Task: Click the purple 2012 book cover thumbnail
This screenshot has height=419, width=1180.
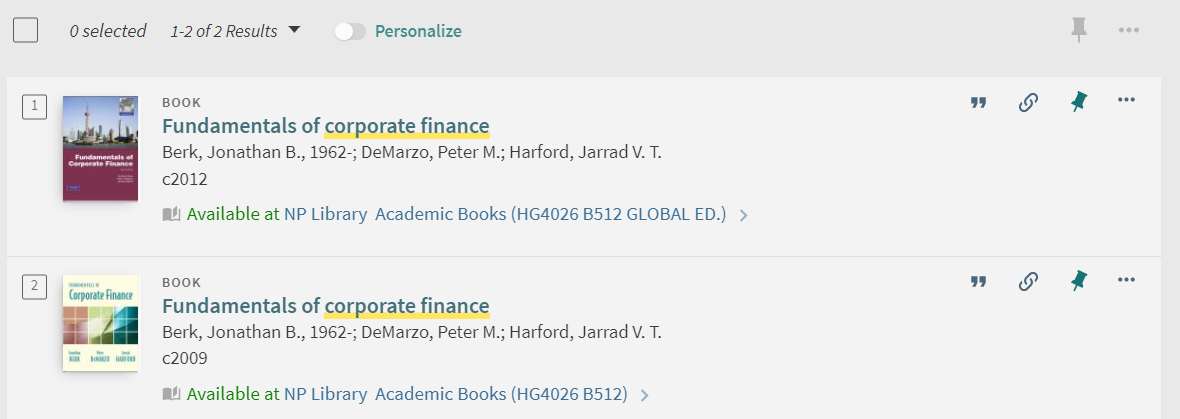Action: click(100, 148)
